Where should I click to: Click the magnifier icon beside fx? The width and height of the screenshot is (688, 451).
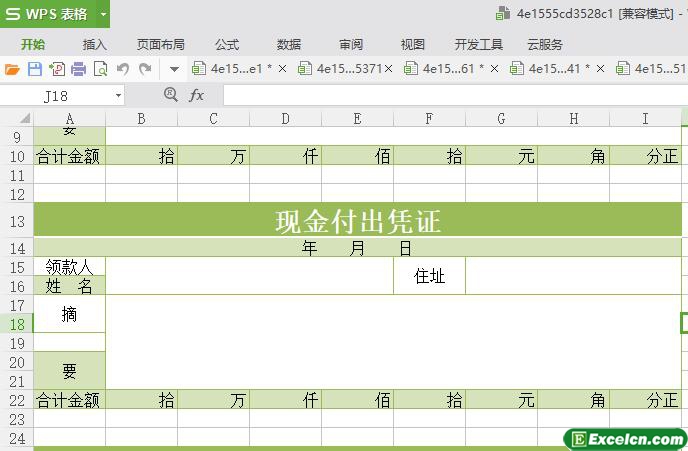(x=170, y=94)
